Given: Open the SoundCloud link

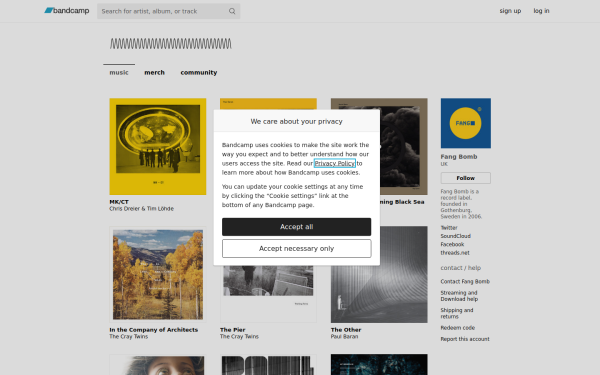Looking at the screenshot, I should pyautogui.click(x=455, y=236).
